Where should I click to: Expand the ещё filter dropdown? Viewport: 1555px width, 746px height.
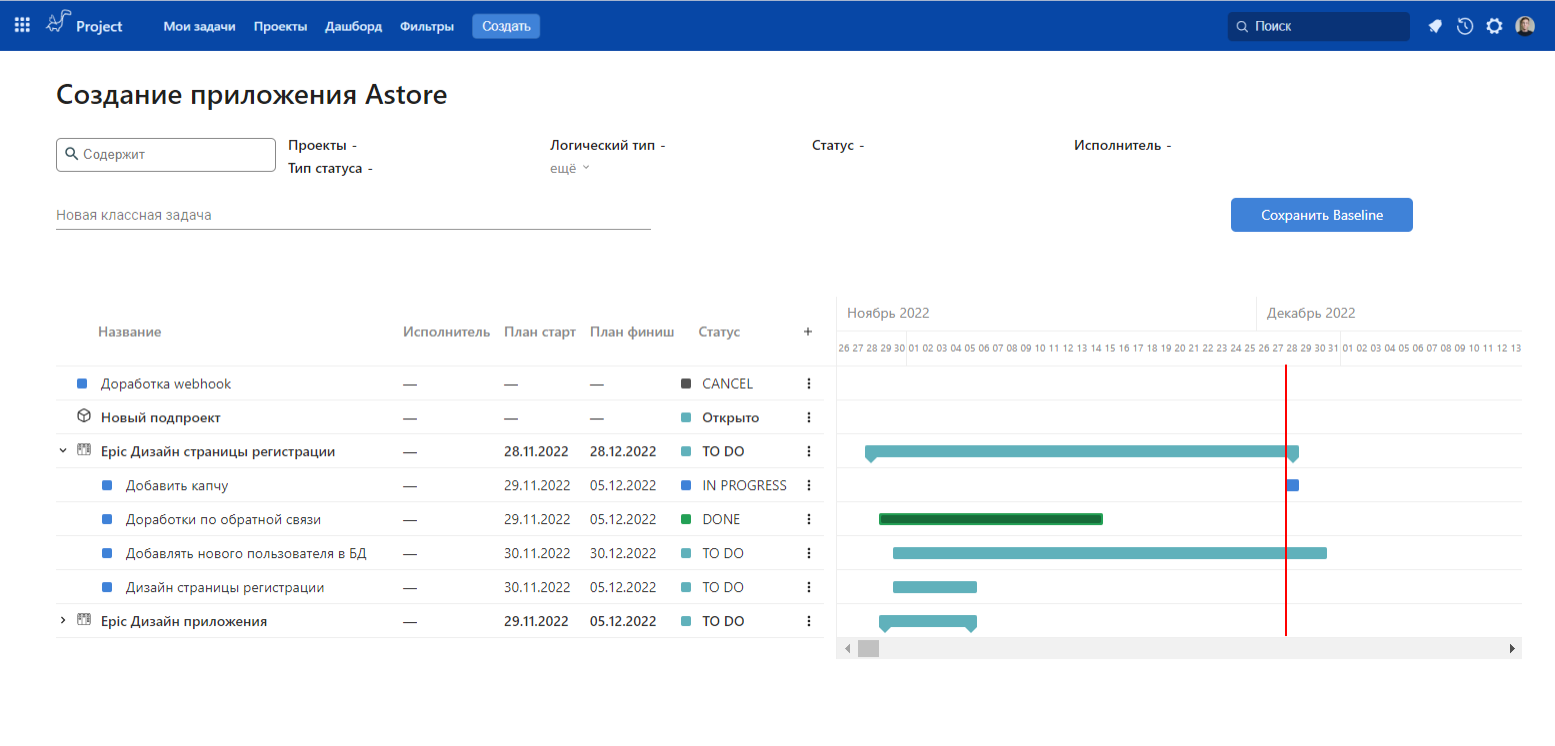(570, 168)
